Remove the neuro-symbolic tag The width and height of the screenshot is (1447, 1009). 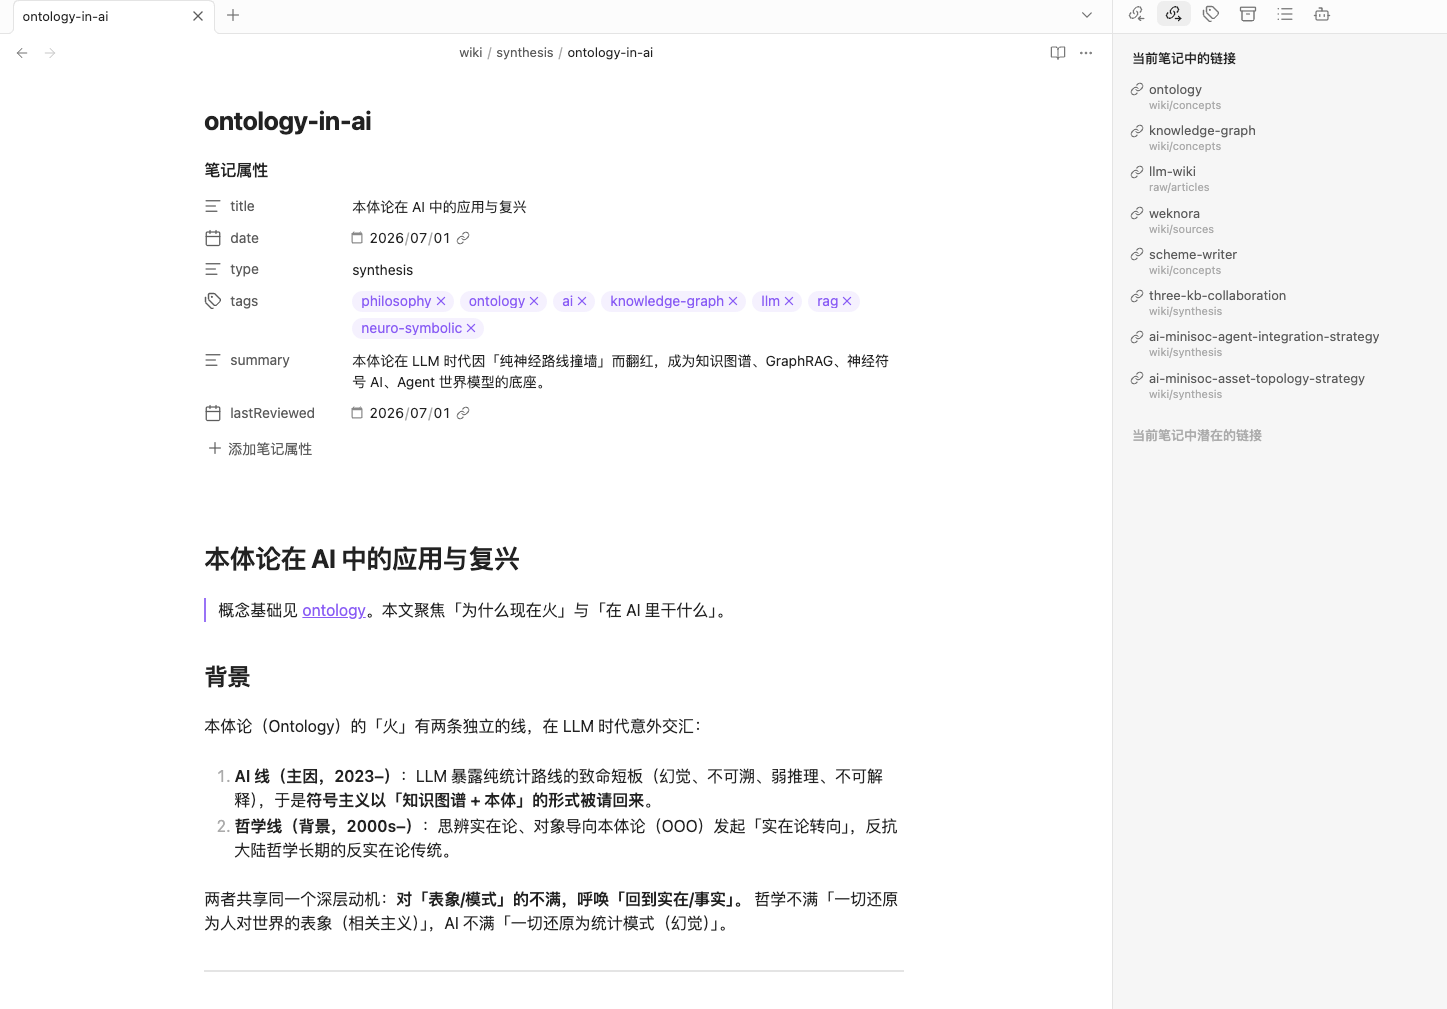pos(471,328)
